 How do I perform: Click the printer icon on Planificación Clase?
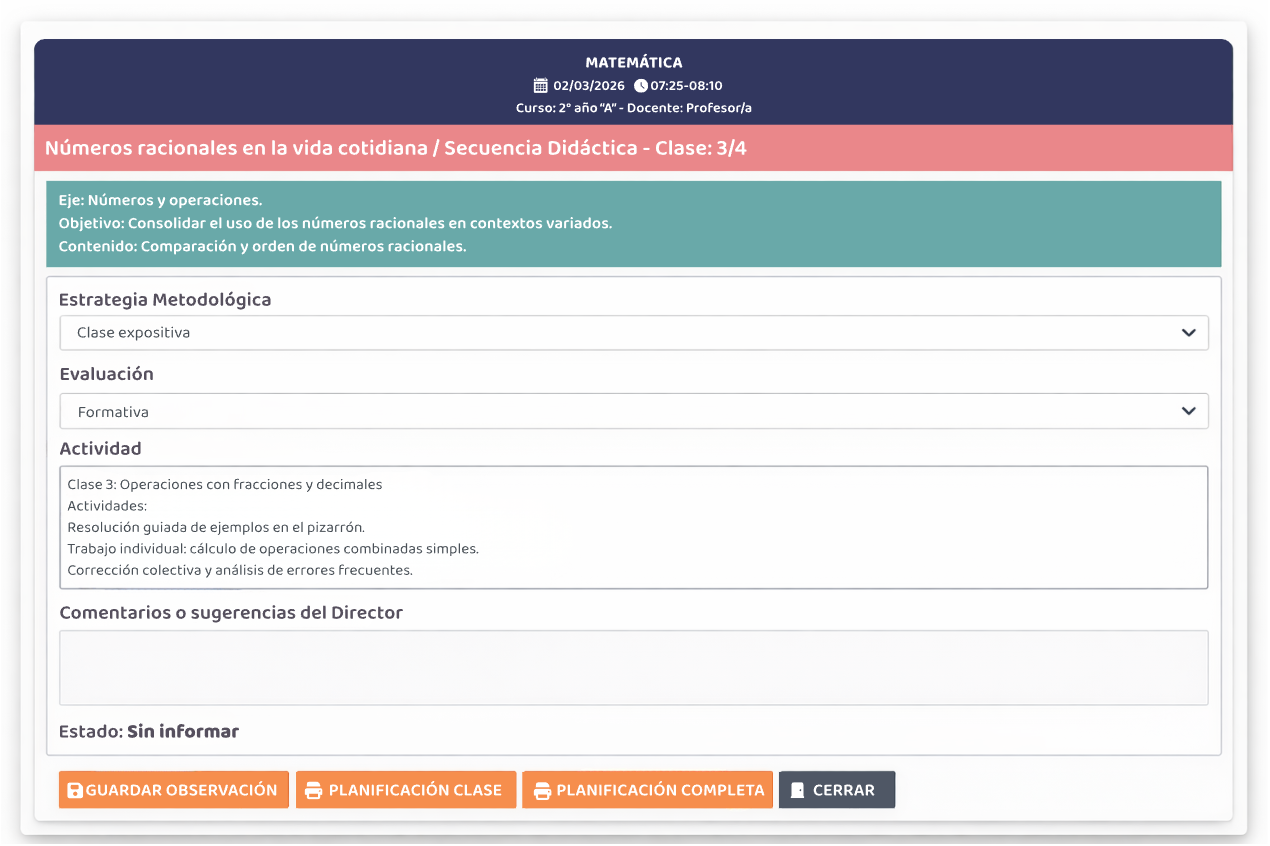313,791
